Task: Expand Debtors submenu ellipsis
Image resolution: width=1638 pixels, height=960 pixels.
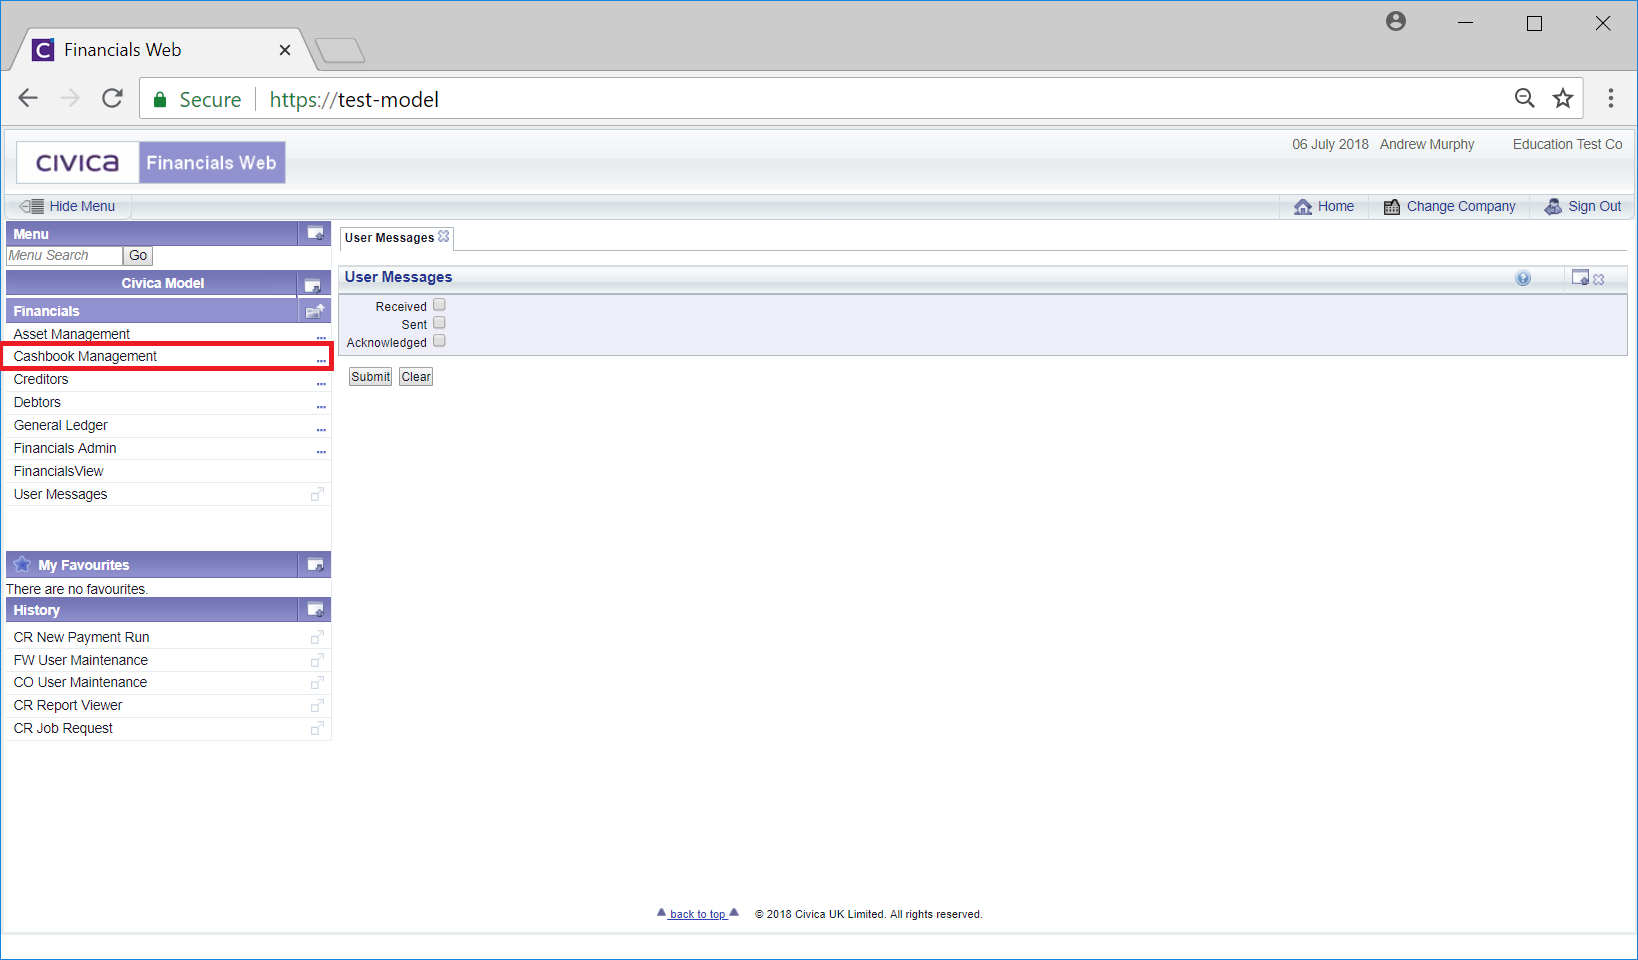Action: pos(321,406)
